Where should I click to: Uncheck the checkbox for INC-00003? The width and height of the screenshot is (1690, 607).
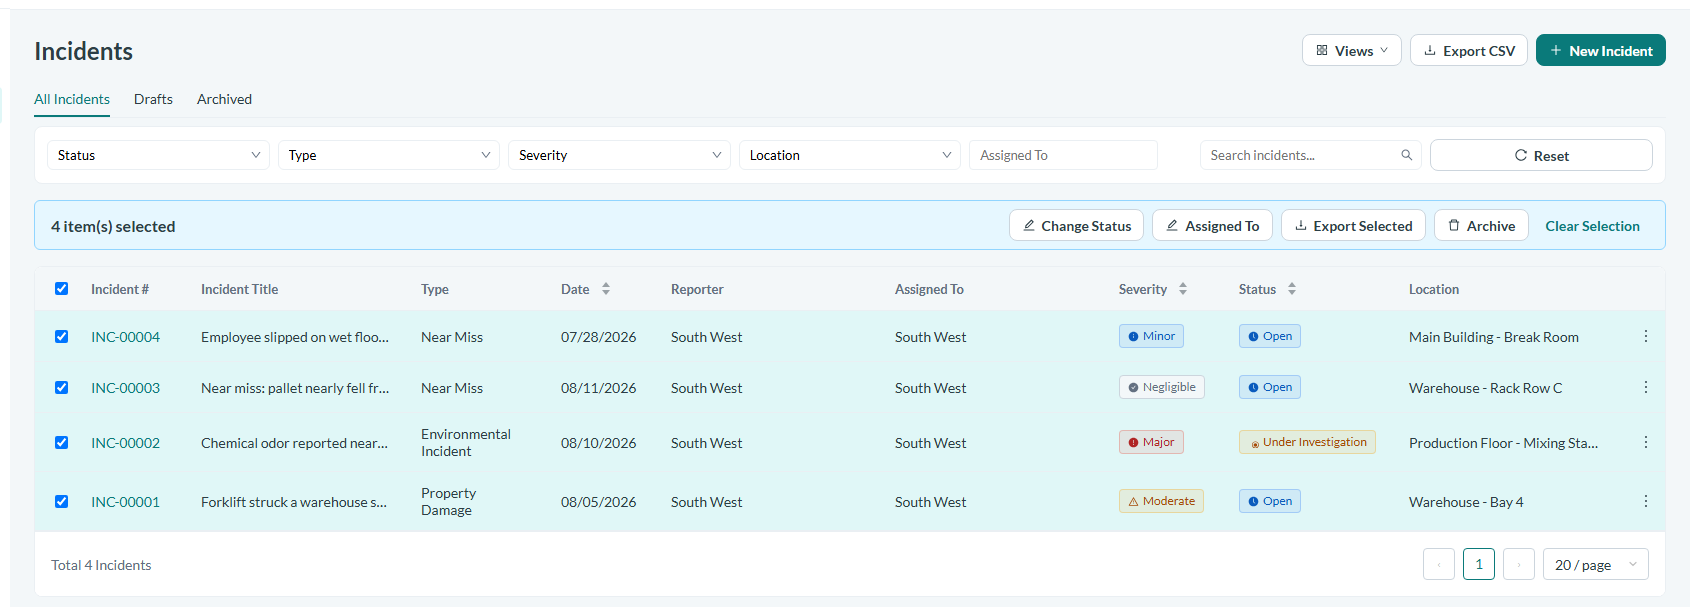click(62, 388)
